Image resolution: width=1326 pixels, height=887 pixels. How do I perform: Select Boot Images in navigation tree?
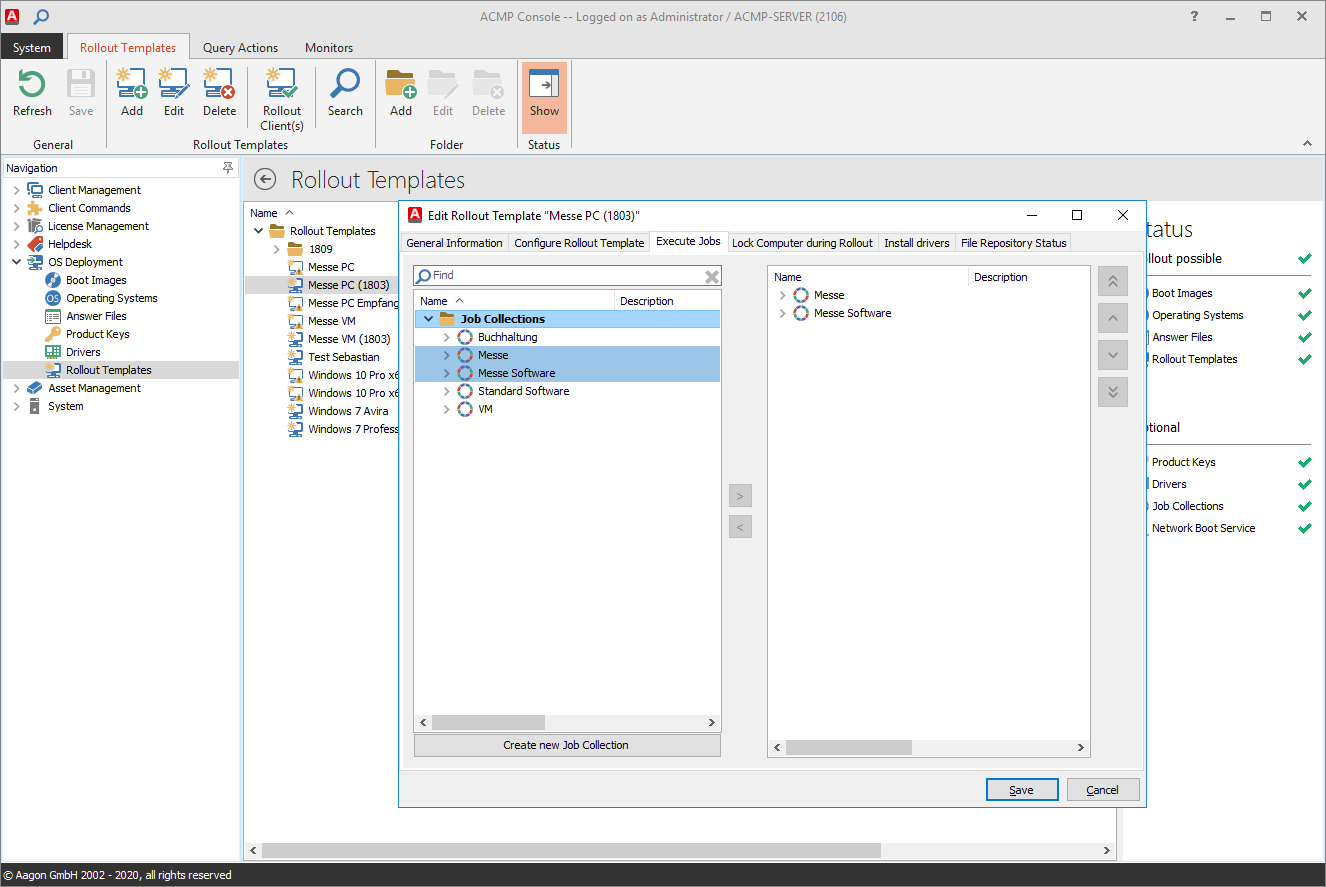pyautogui.click(x=96, y=280)
